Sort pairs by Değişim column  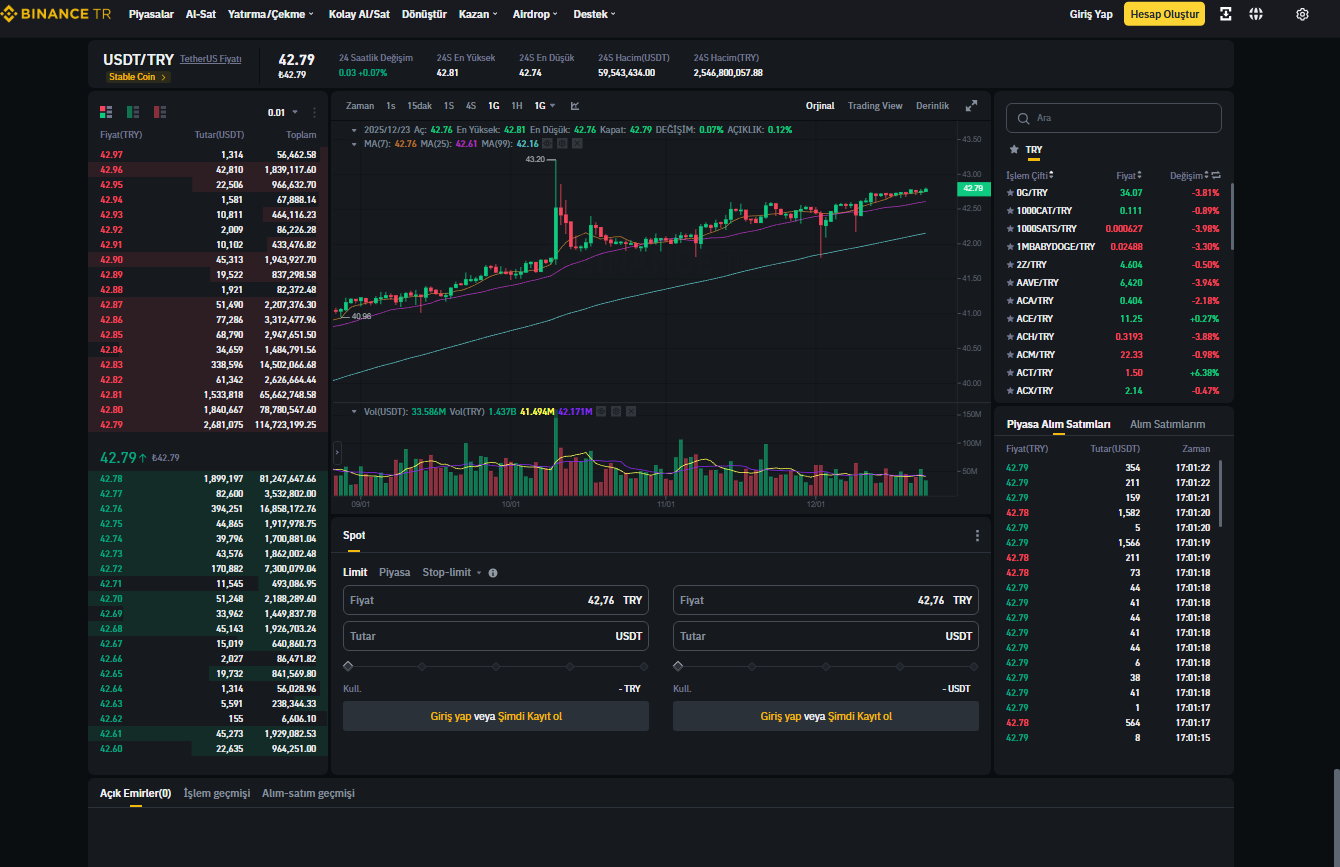(1189, 176)
